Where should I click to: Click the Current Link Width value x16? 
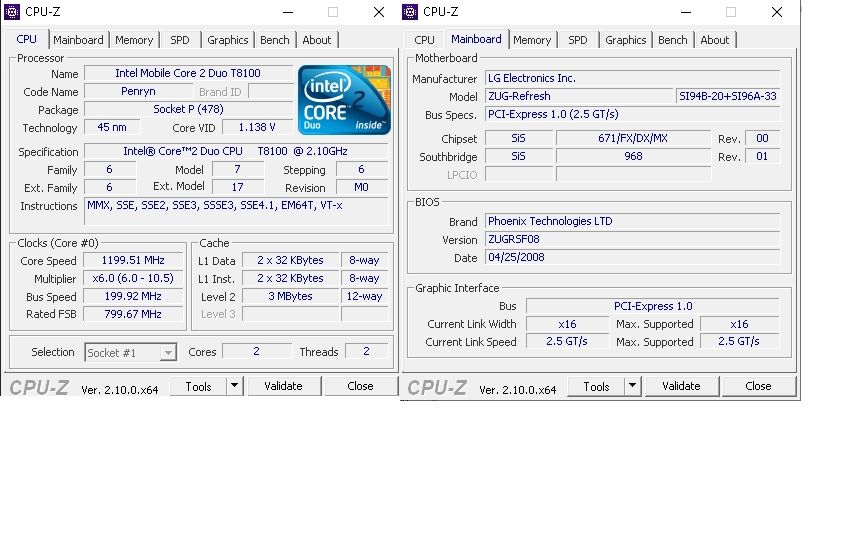567,324
